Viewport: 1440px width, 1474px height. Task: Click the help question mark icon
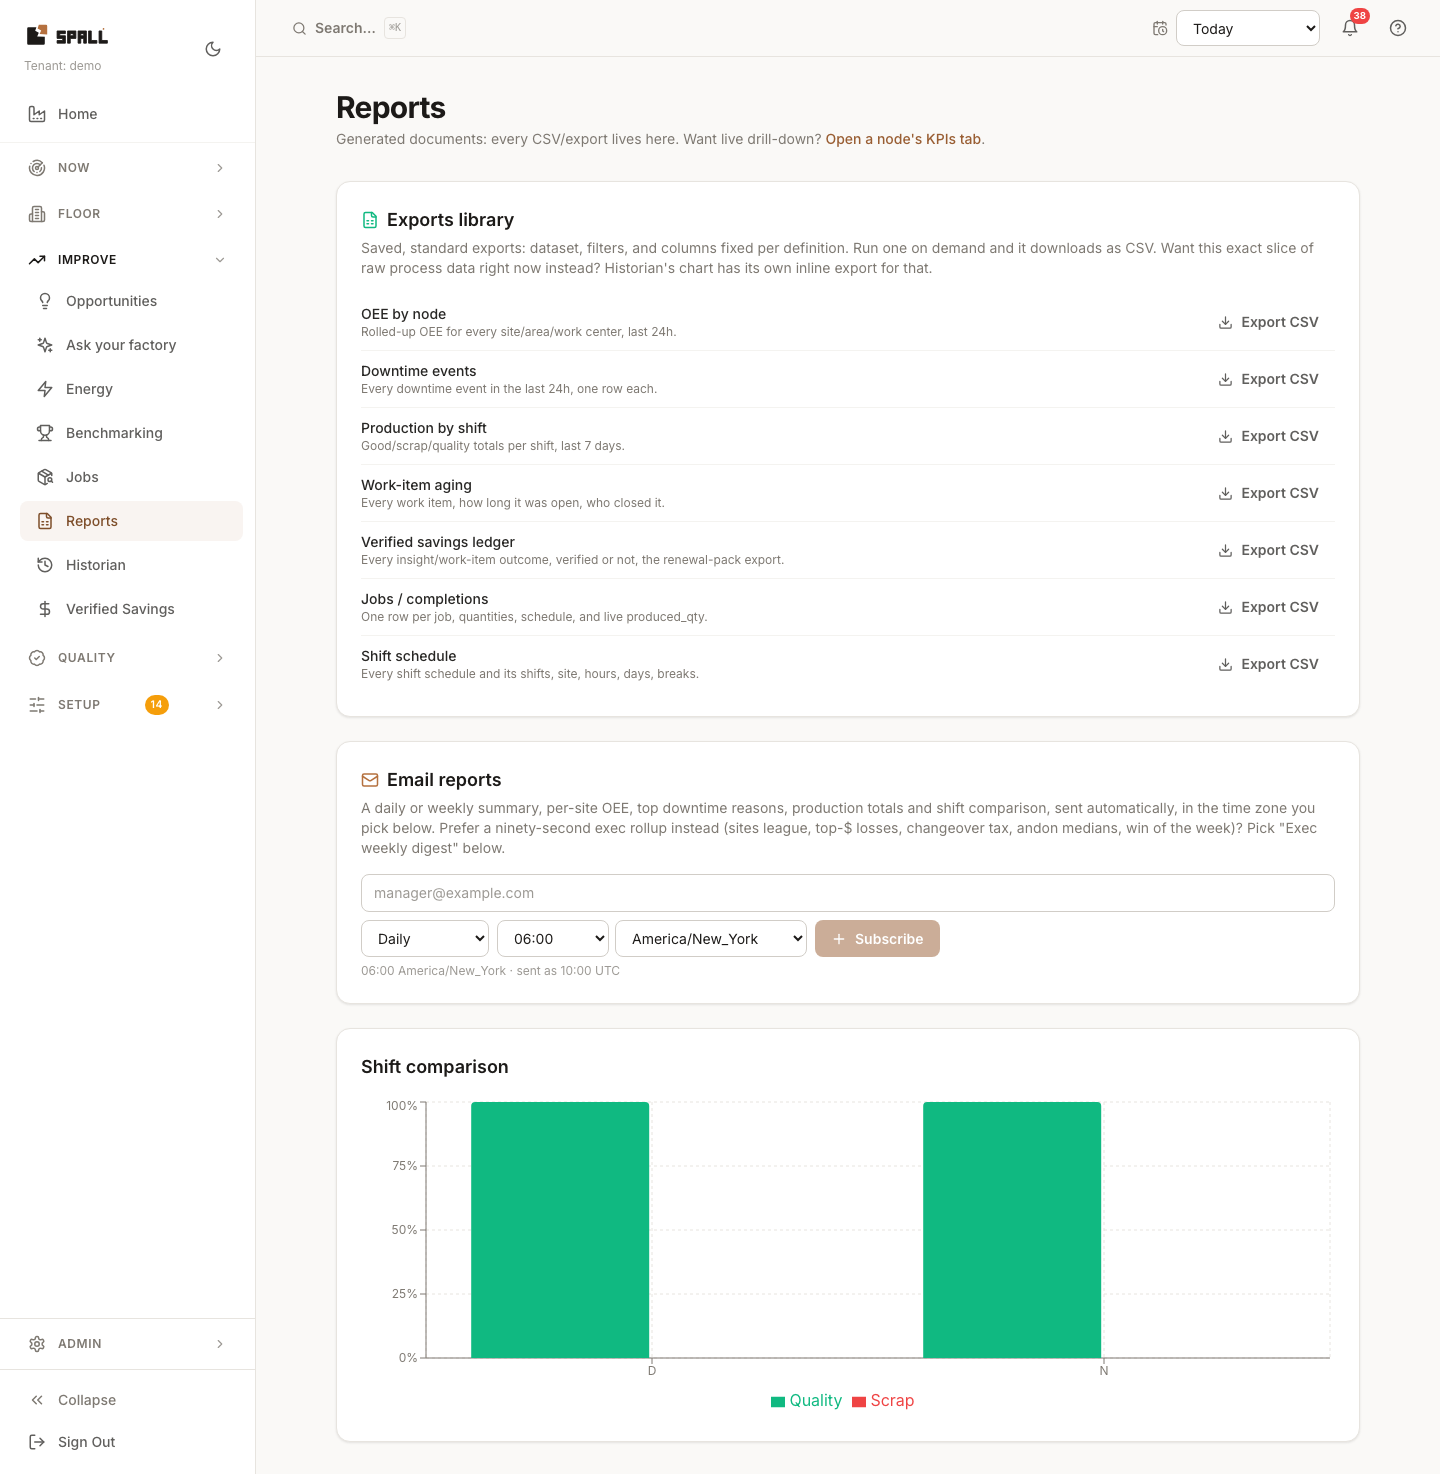click(1398, 28)
